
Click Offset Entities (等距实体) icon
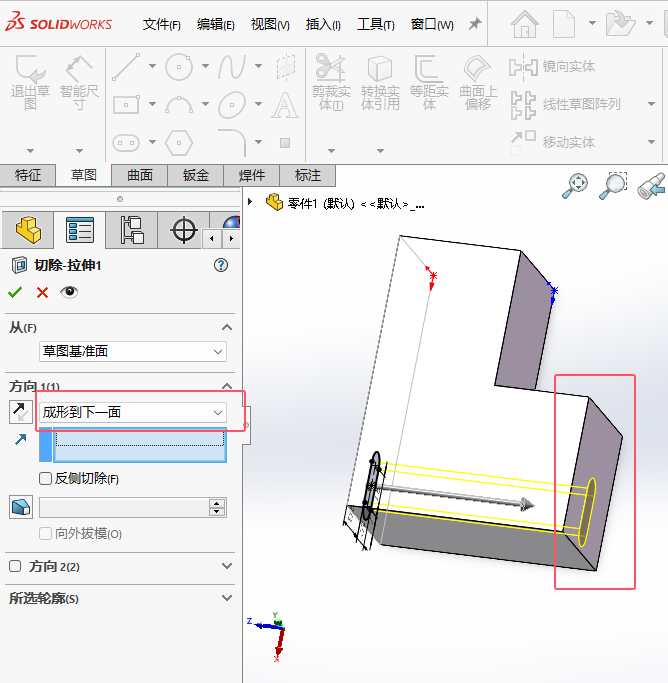click(x=429, y=68)
